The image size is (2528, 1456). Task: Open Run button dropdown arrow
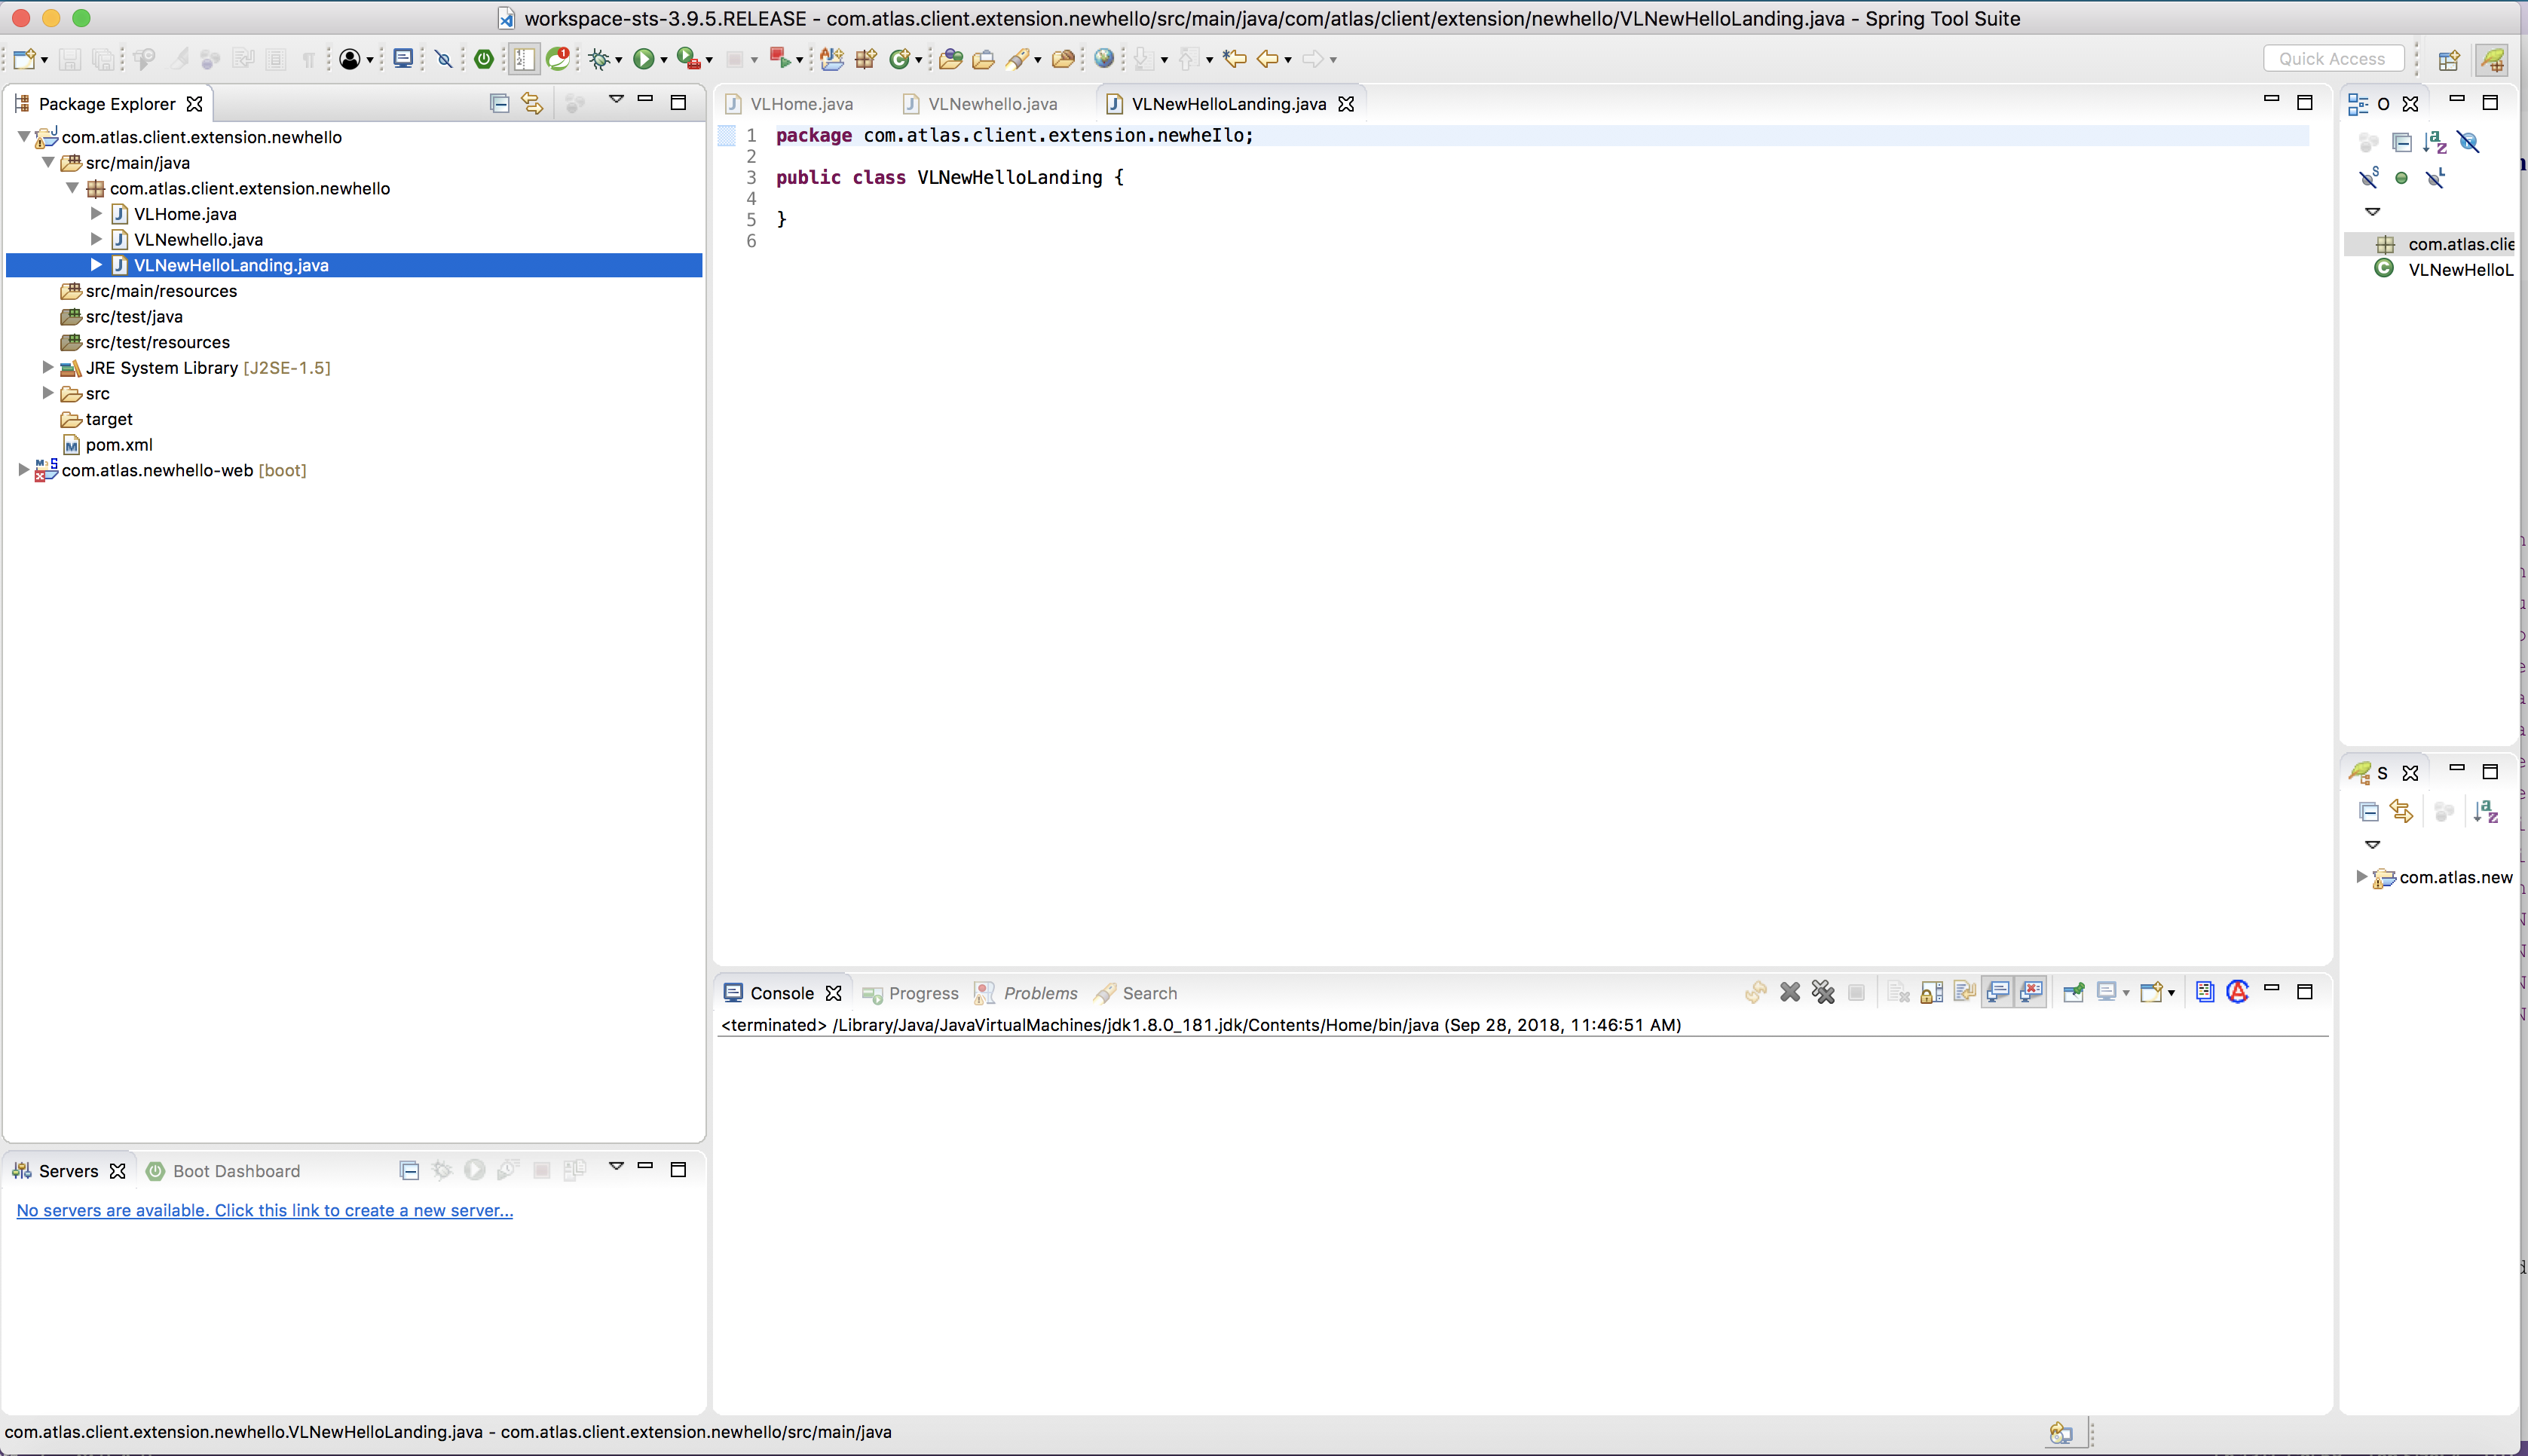pos(664,60)
